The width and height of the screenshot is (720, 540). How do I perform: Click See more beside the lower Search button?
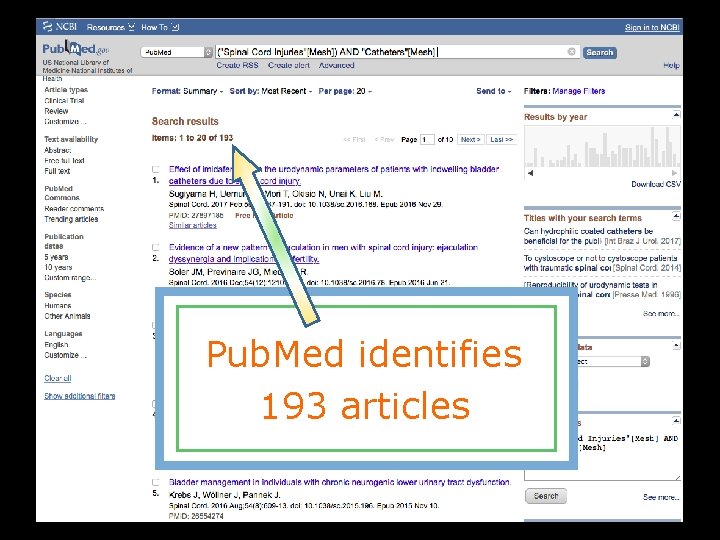click(x=661, y=497)
